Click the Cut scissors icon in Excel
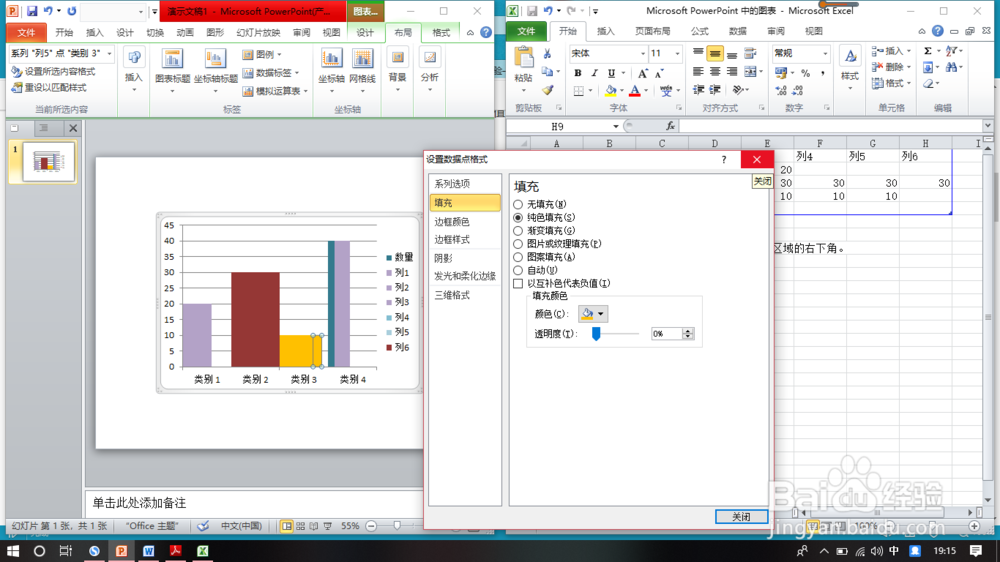 tap(547, 54)
